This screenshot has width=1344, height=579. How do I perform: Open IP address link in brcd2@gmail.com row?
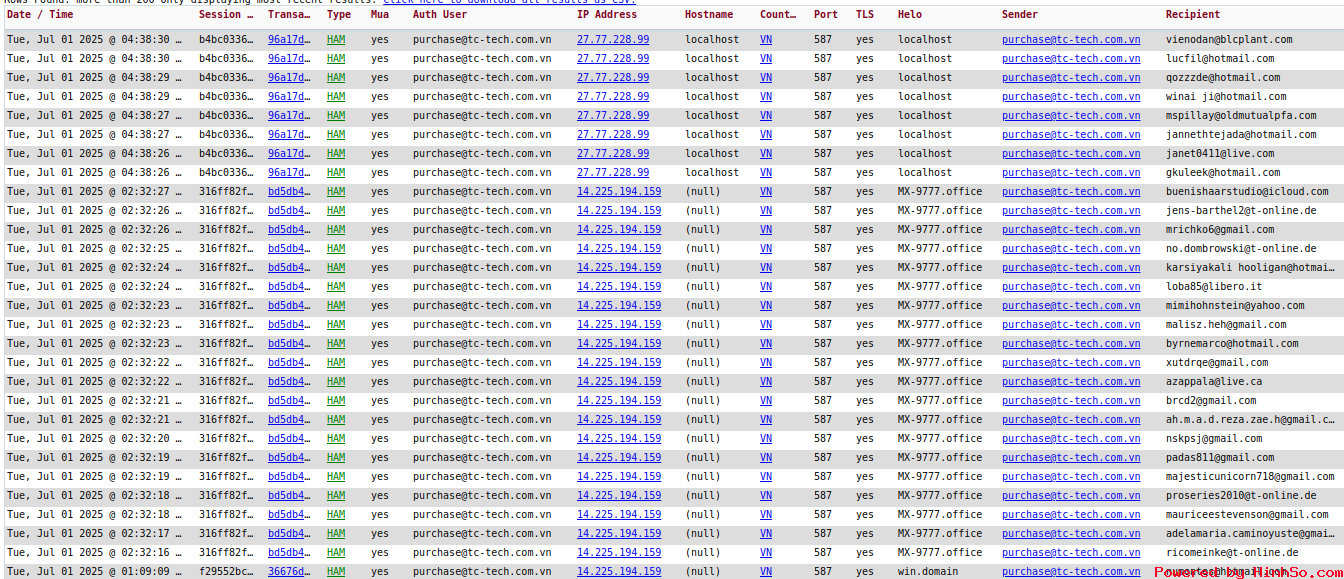click(619, 401)
